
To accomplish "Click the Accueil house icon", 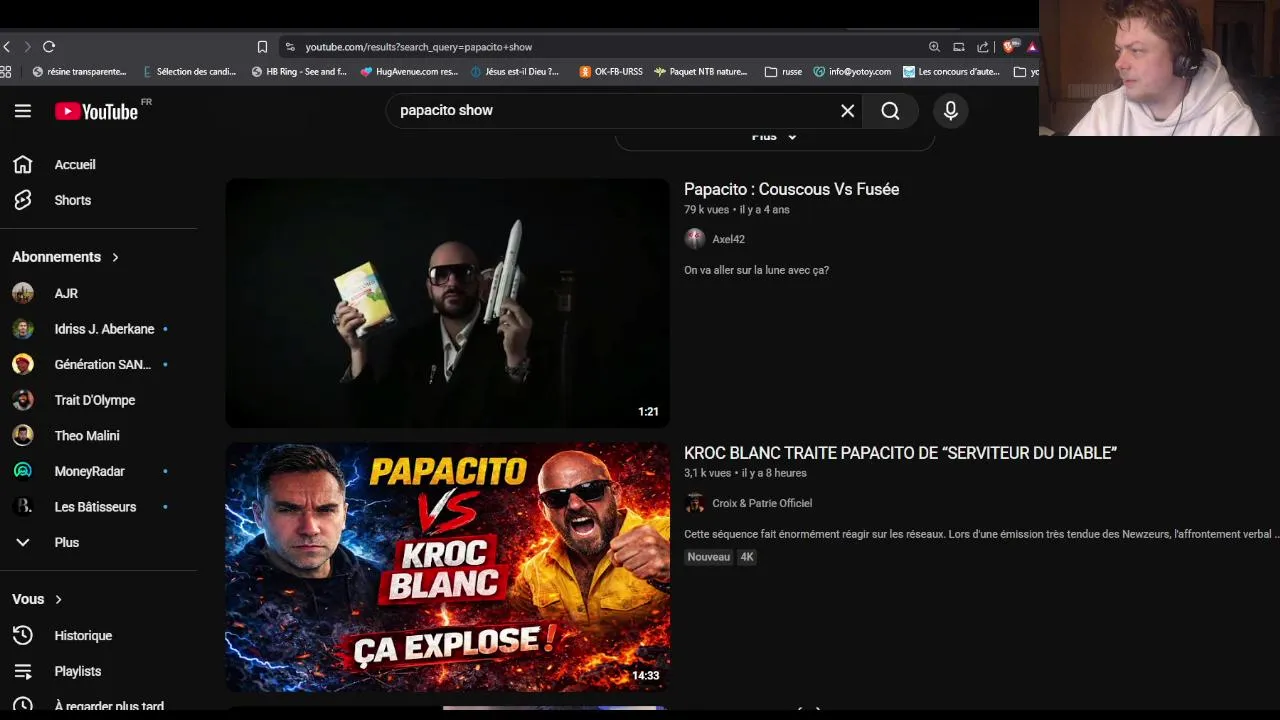I will (23, 165).
